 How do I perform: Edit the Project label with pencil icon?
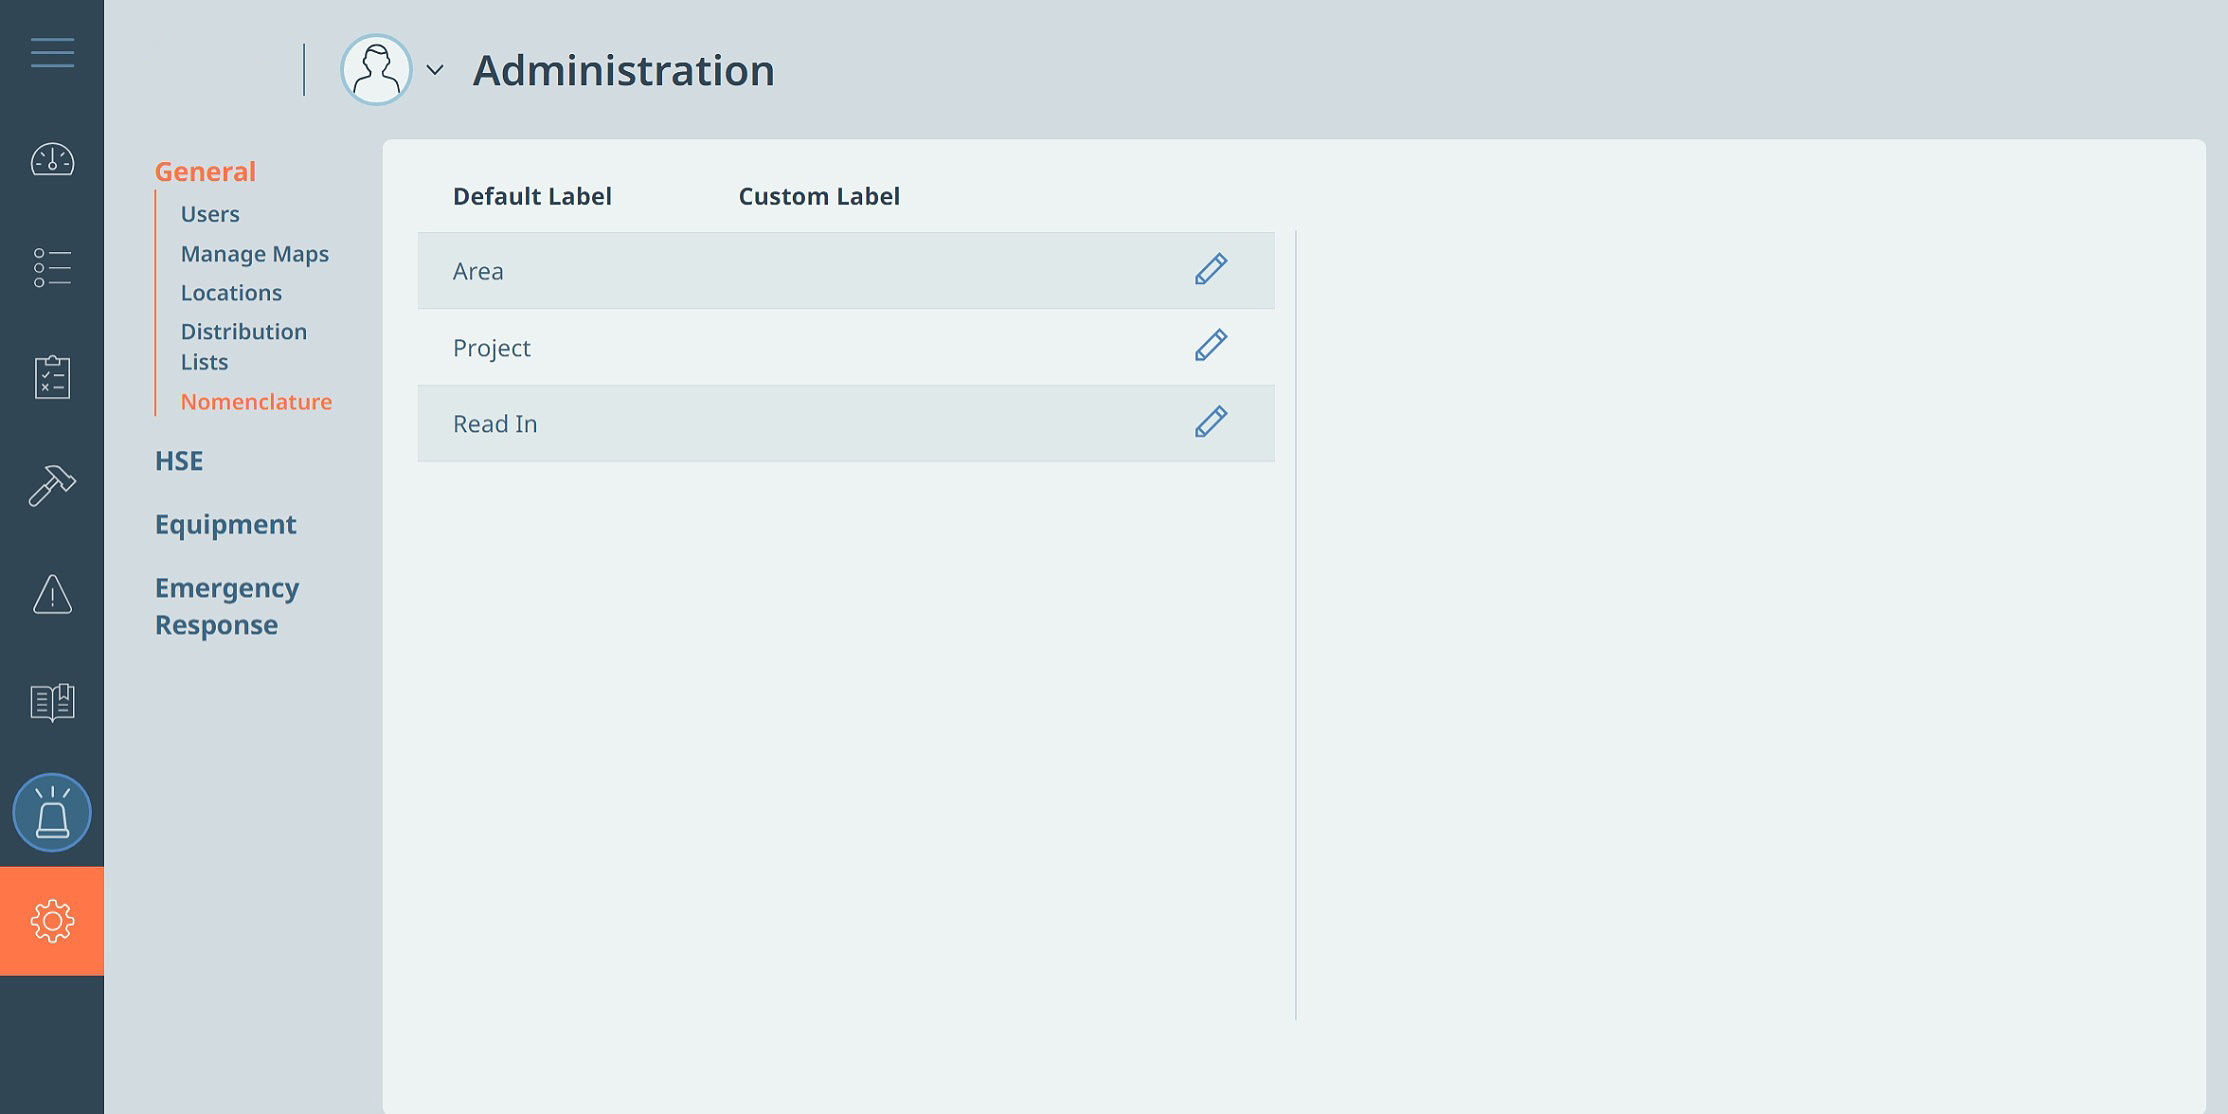(x=1211, y=346)
